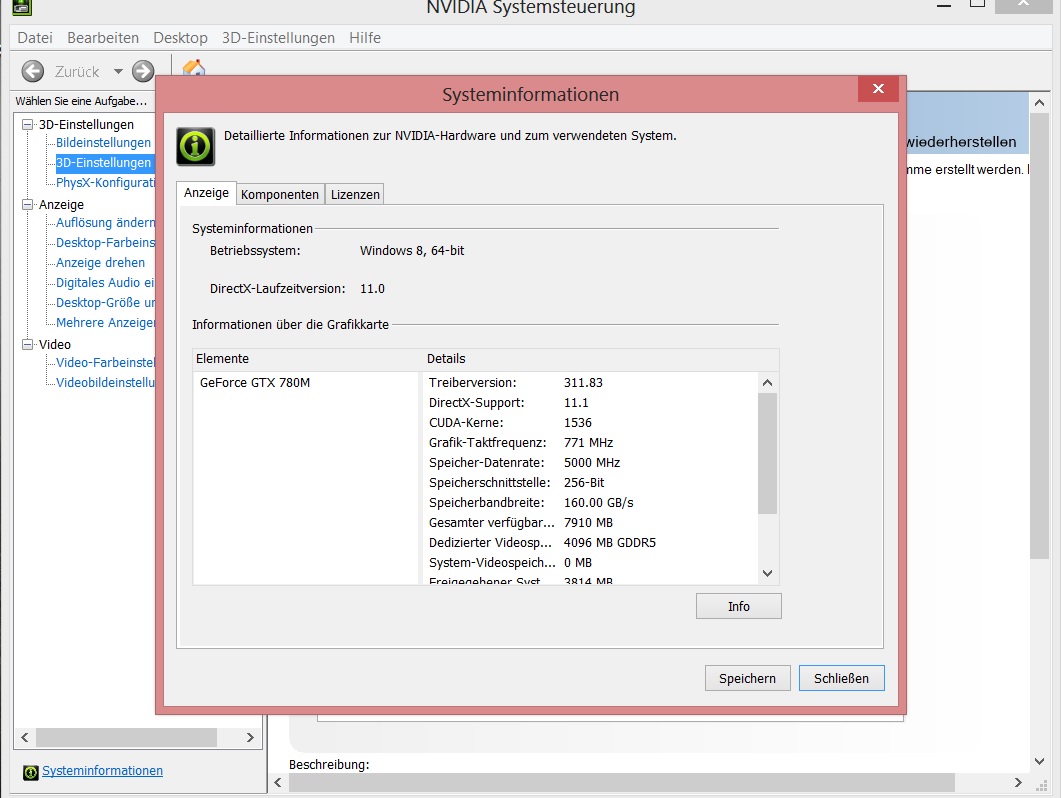Screen dimensions: 1061x798
Task: Collapse the 3D-Einstellungen tree node
Action: coord(28,124)
